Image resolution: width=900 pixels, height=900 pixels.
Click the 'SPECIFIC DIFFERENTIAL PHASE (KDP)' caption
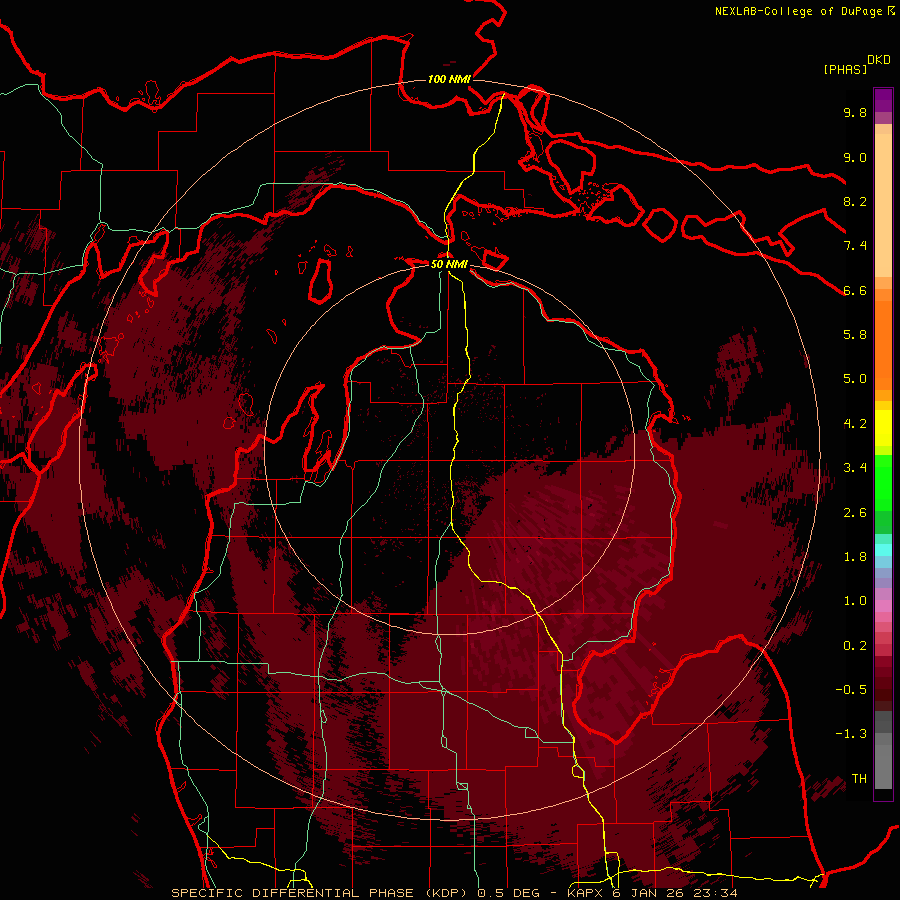coord(319,893)
